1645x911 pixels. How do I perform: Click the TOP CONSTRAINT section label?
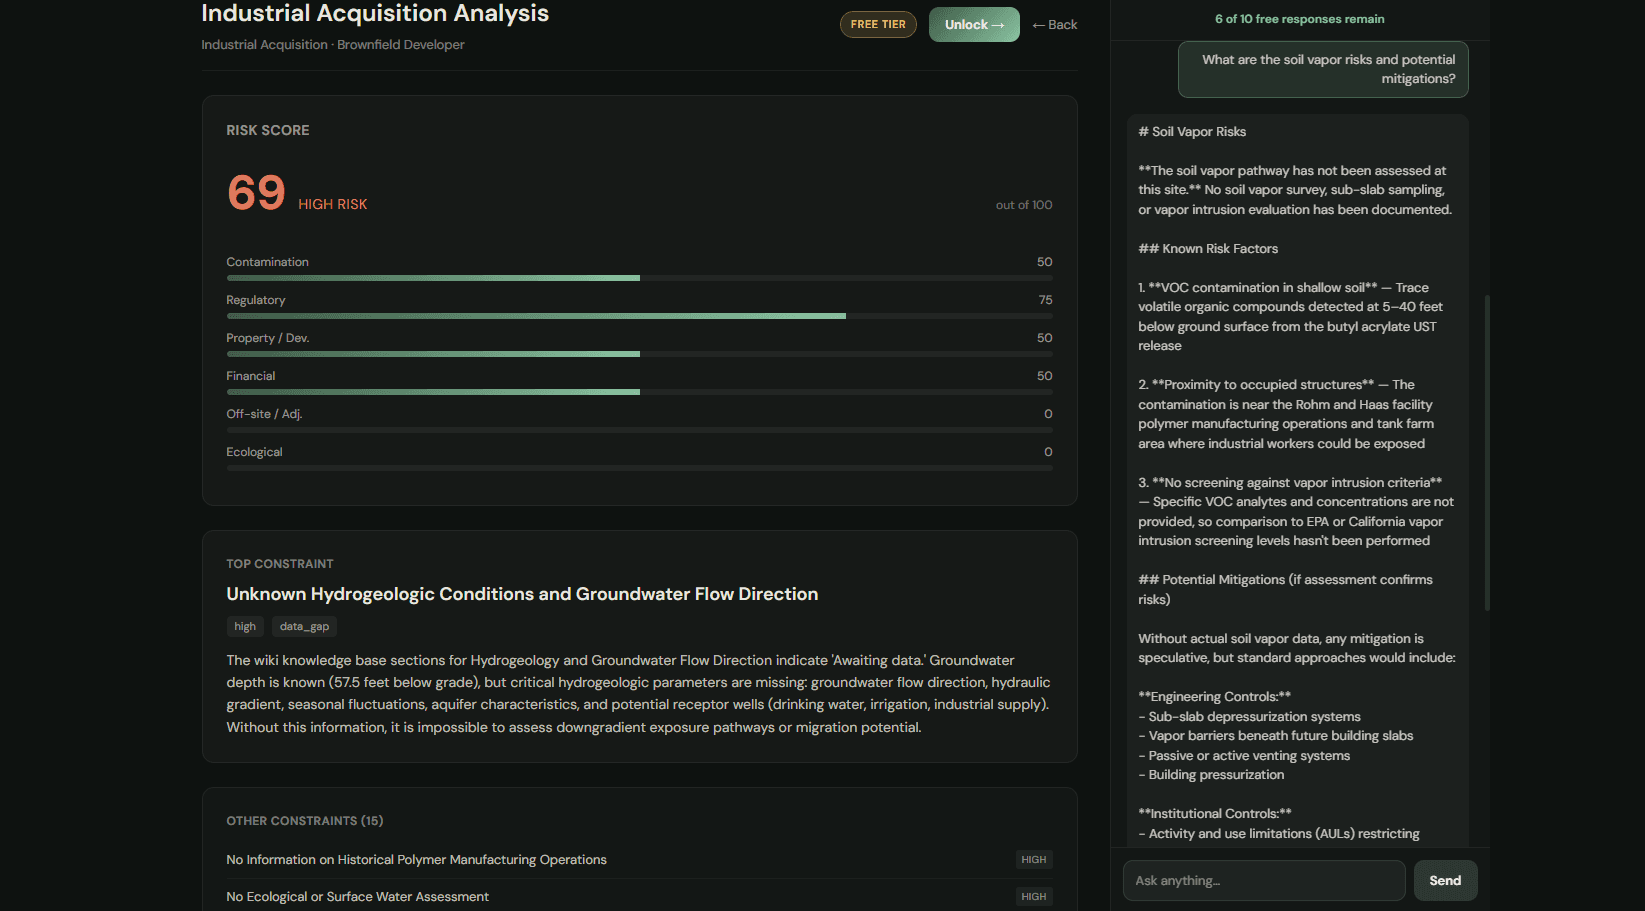(280, 564)
